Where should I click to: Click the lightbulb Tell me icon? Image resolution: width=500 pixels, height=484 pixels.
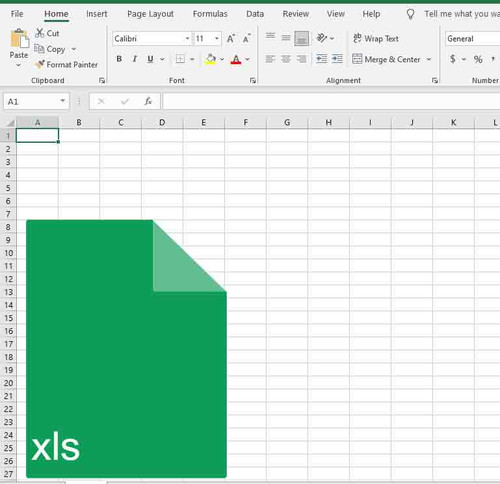[x=410, y=14]
